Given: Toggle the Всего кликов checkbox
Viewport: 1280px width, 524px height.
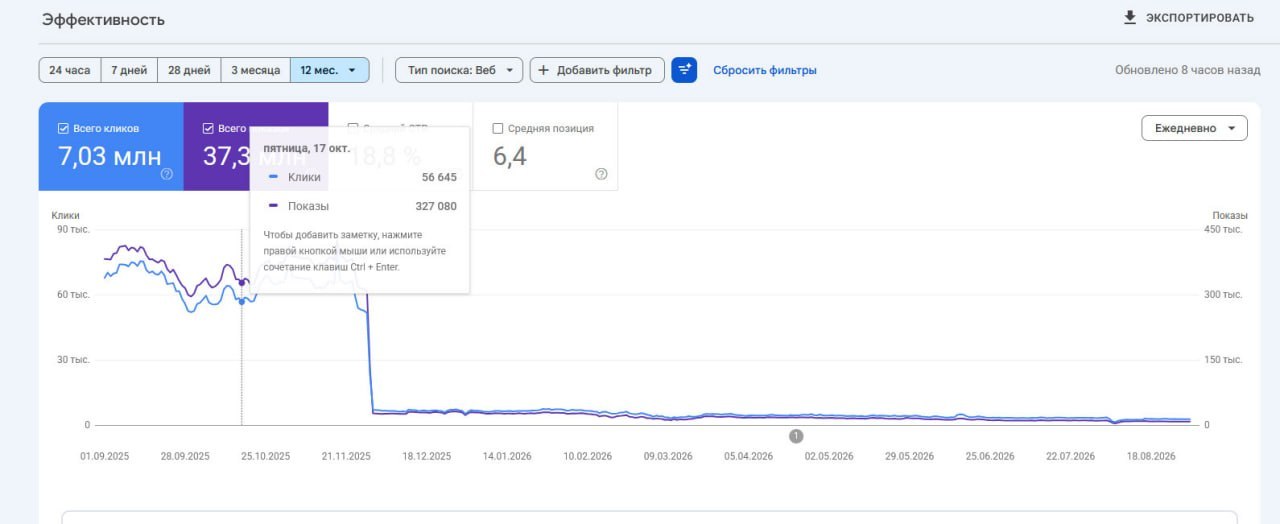Looking at the screenshot, I should 63,128.
